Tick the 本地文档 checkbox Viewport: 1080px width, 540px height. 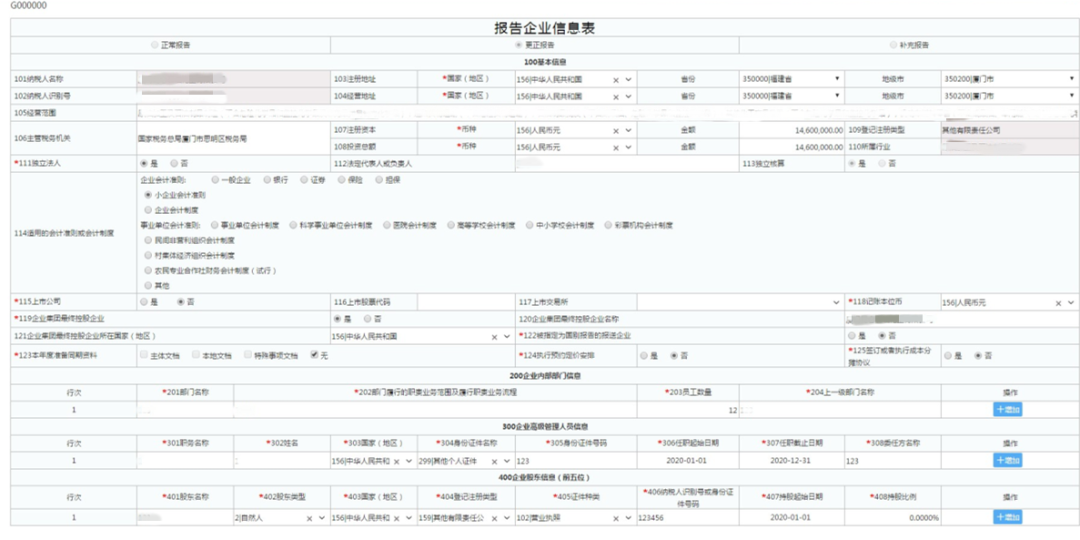[196, 355]
